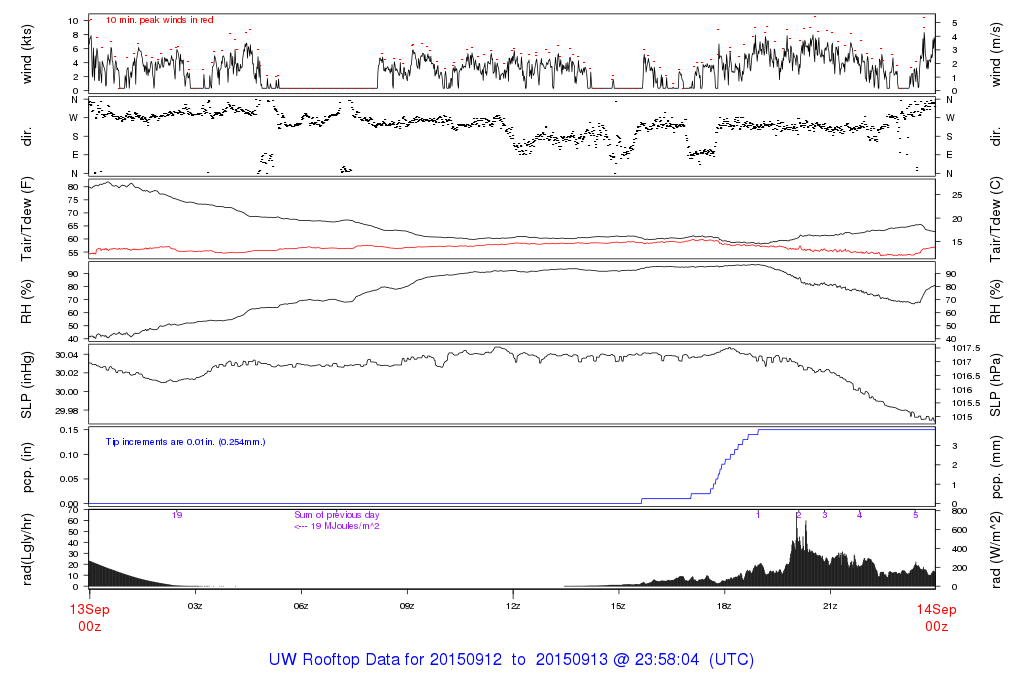Viewport: 1024px width, 700px height.
Task: Select the 'SLP (inHg)' axis label
Action: (27, 383)
